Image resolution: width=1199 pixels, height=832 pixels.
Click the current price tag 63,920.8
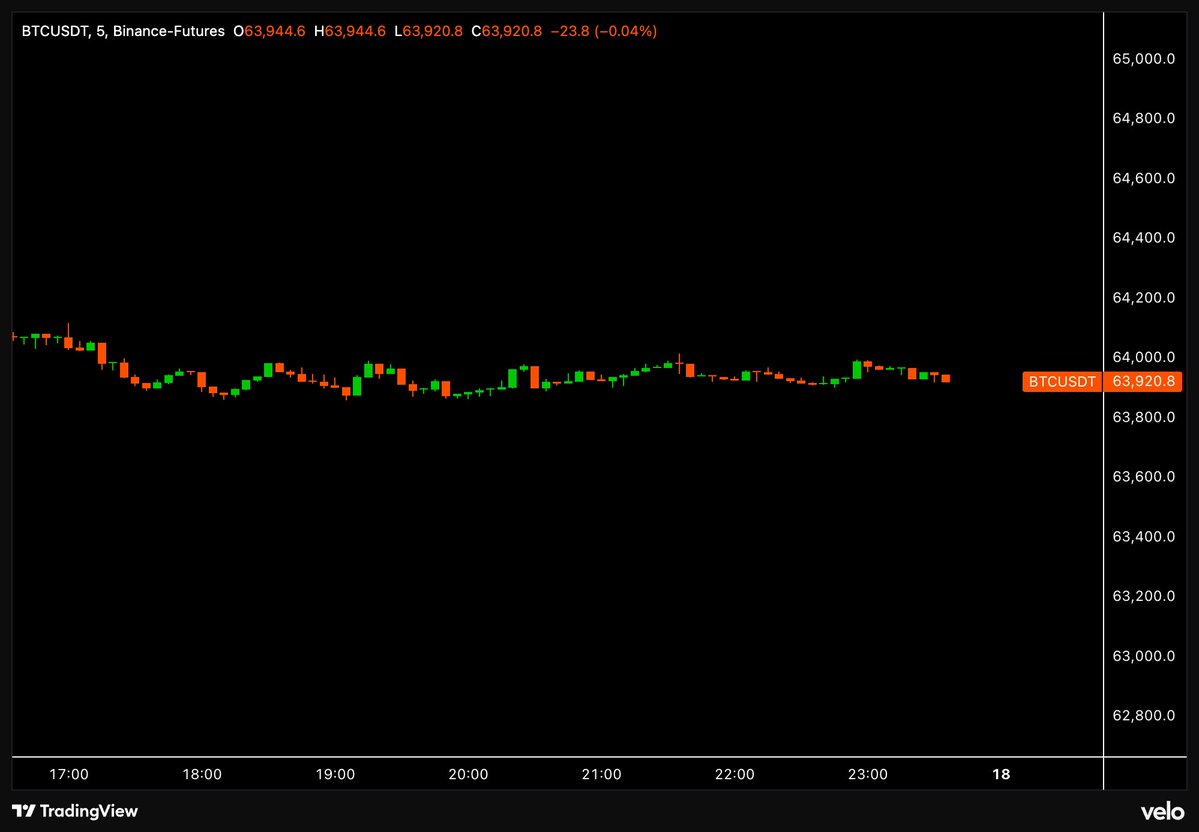pos(1143,382)
